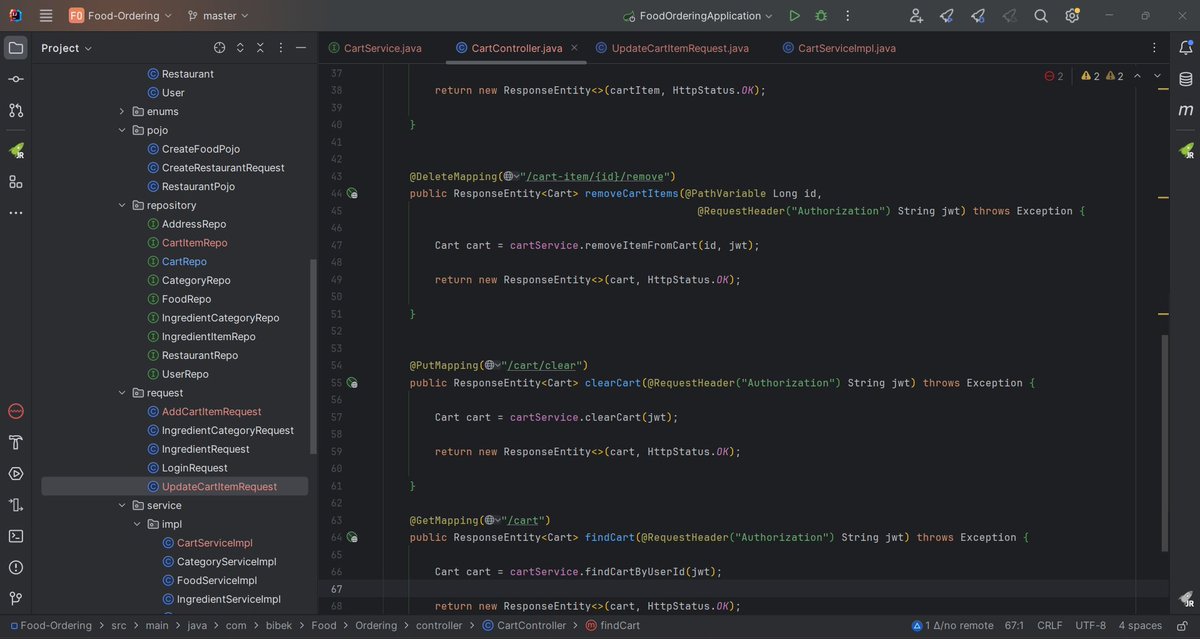Debug FoodOrderingApplication with the bug icon
The image size is (1200, 639).
pos(821,16)
